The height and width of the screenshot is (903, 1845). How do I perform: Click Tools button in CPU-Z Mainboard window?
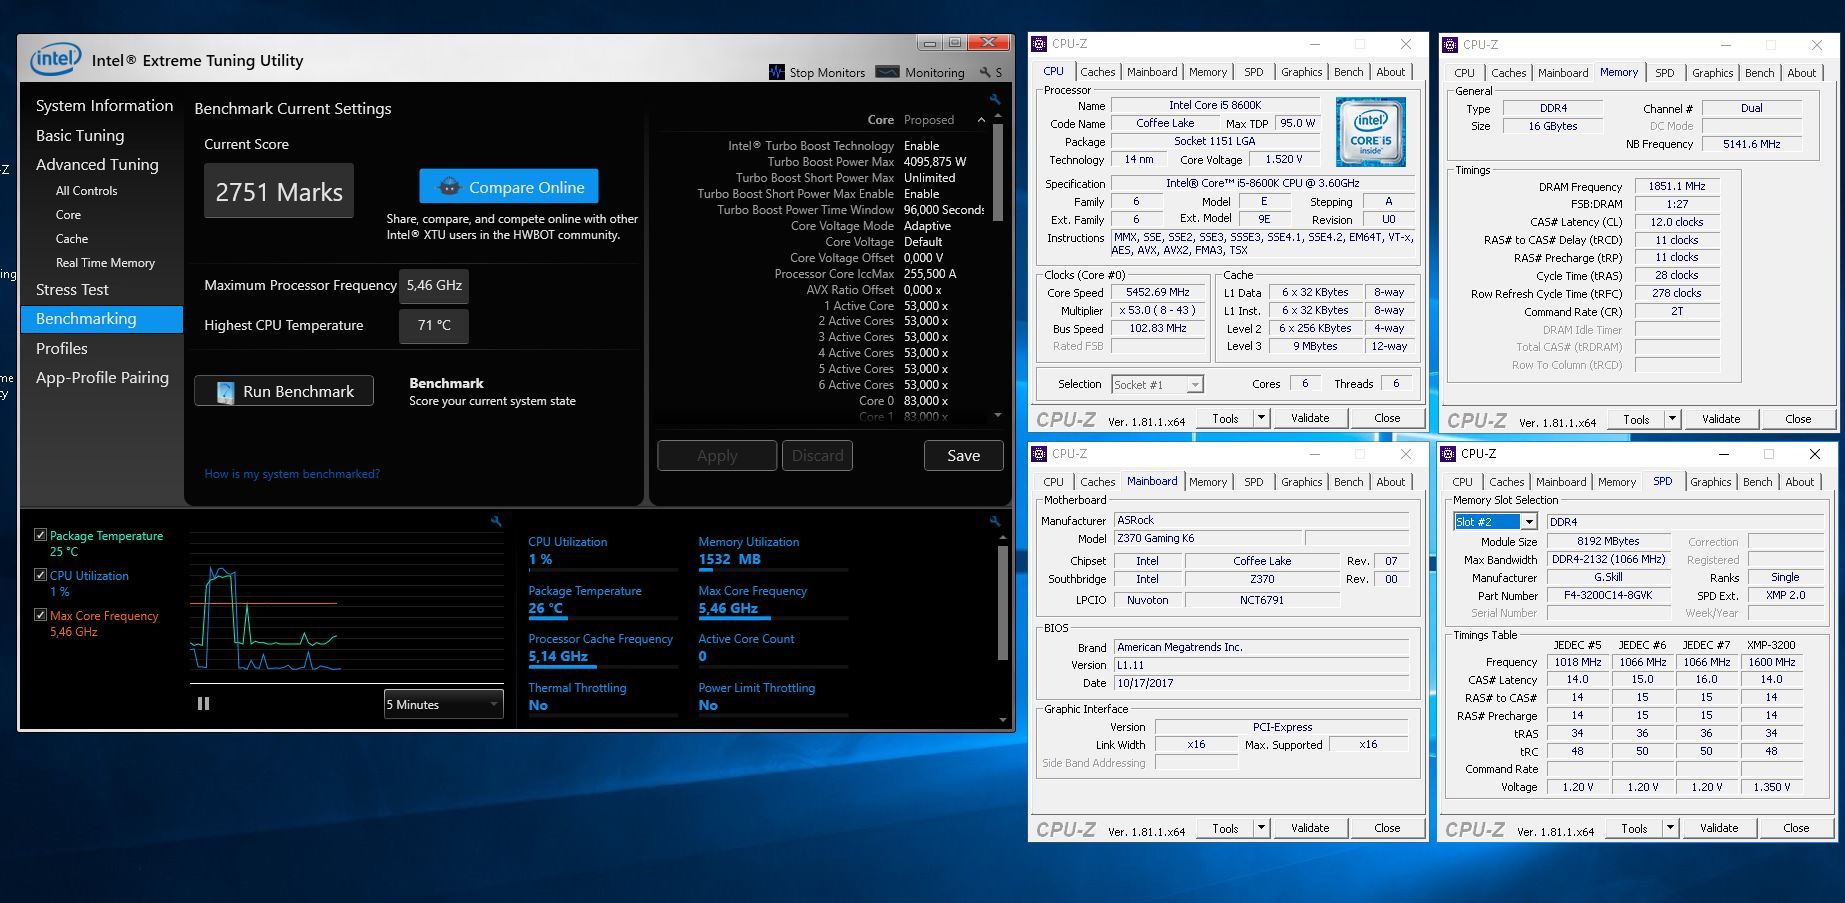click(x=1225, y=828)
